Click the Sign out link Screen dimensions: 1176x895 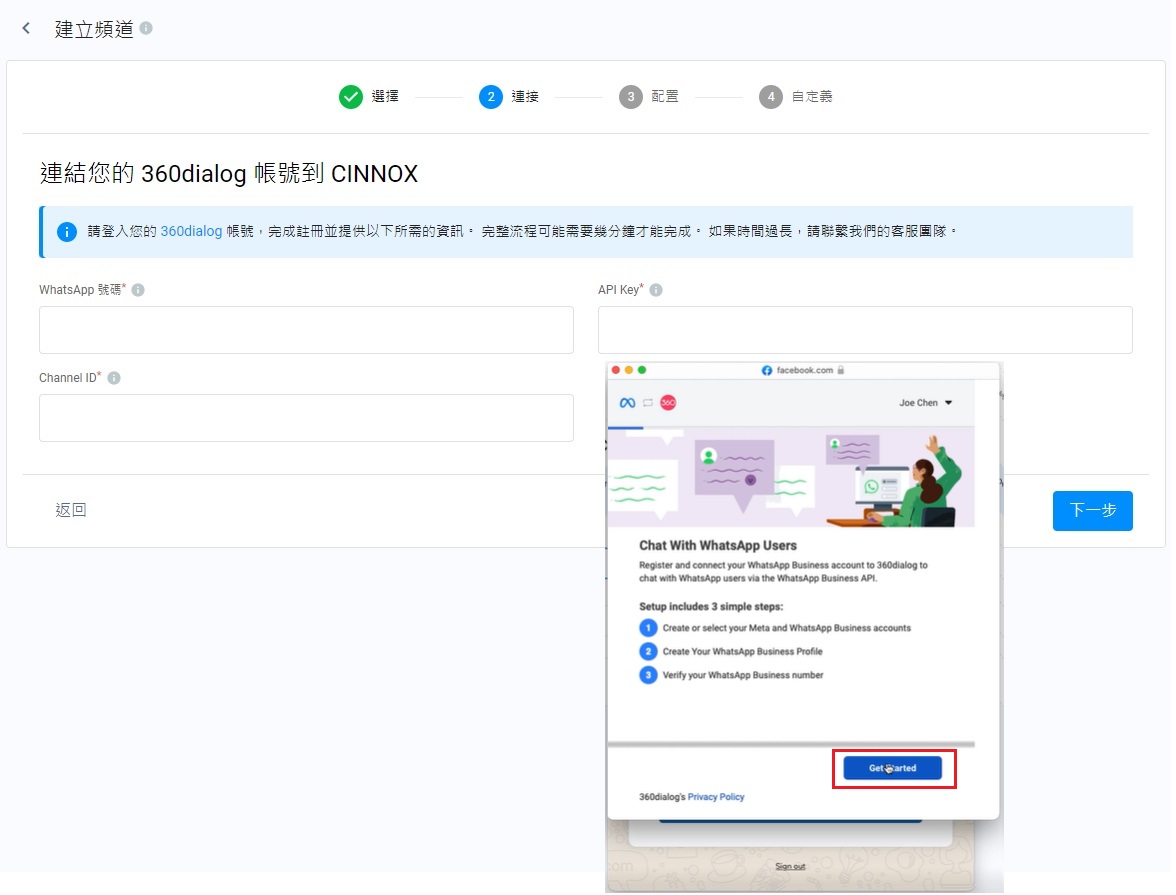click(x=790, y=866)
